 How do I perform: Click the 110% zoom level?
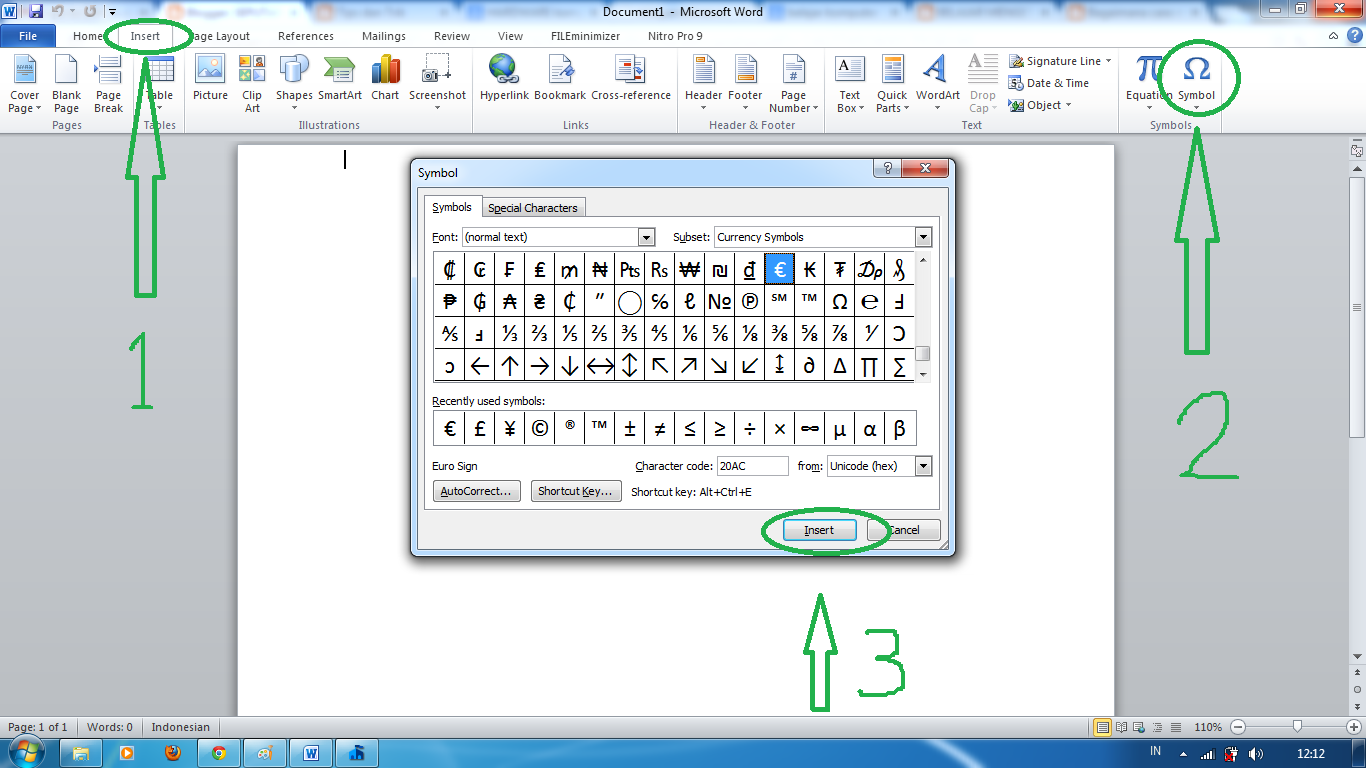[x=1209, y=727]
